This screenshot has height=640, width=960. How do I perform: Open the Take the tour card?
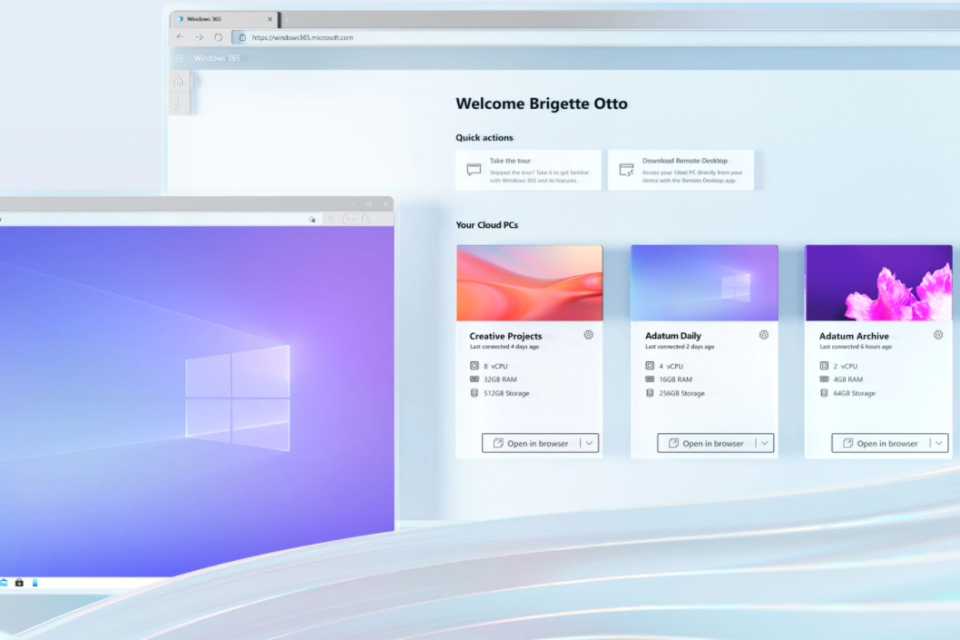pos(528,170)
